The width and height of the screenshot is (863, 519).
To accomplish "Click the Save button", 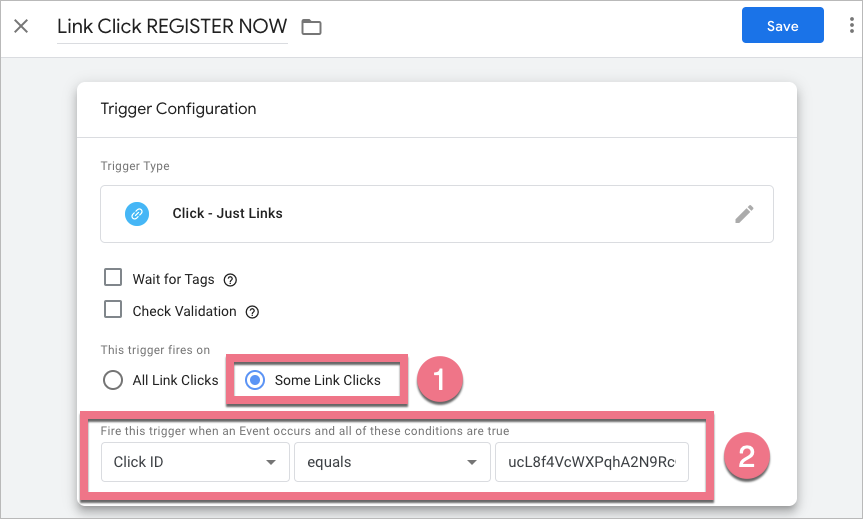I will click(782, 26).
